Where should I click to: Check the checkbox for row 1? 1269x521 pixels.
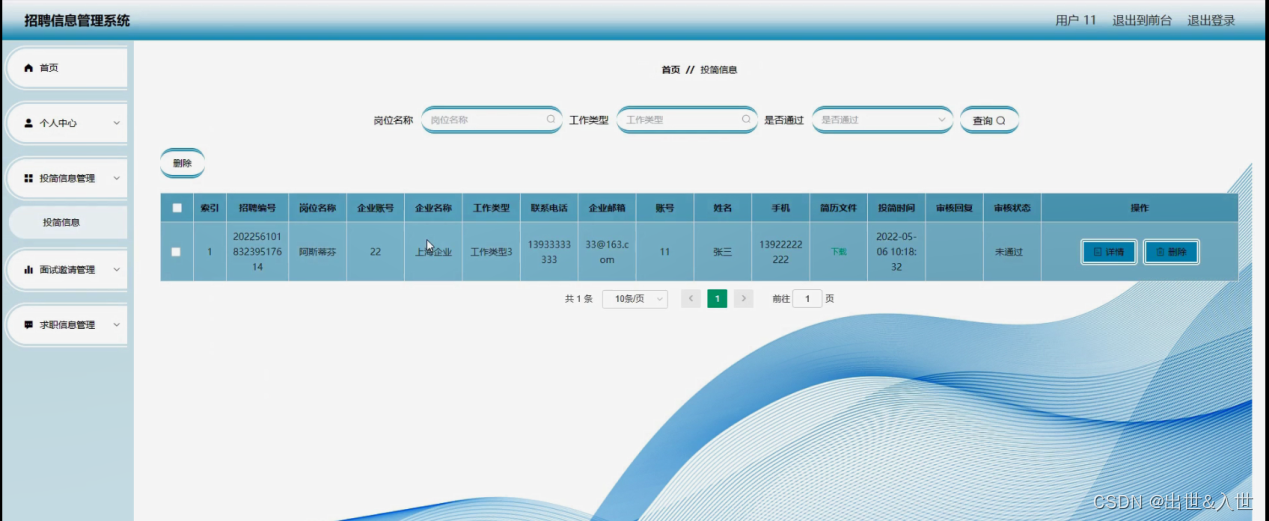(177, 252)
